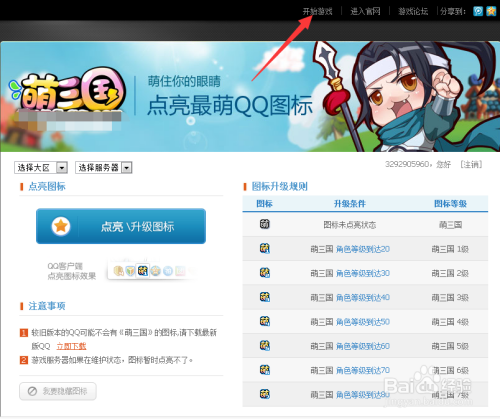Click the highlighted 萌 icon in QQ client preview
The height and width of the screenshot is (419, 500).
point(143,270)
